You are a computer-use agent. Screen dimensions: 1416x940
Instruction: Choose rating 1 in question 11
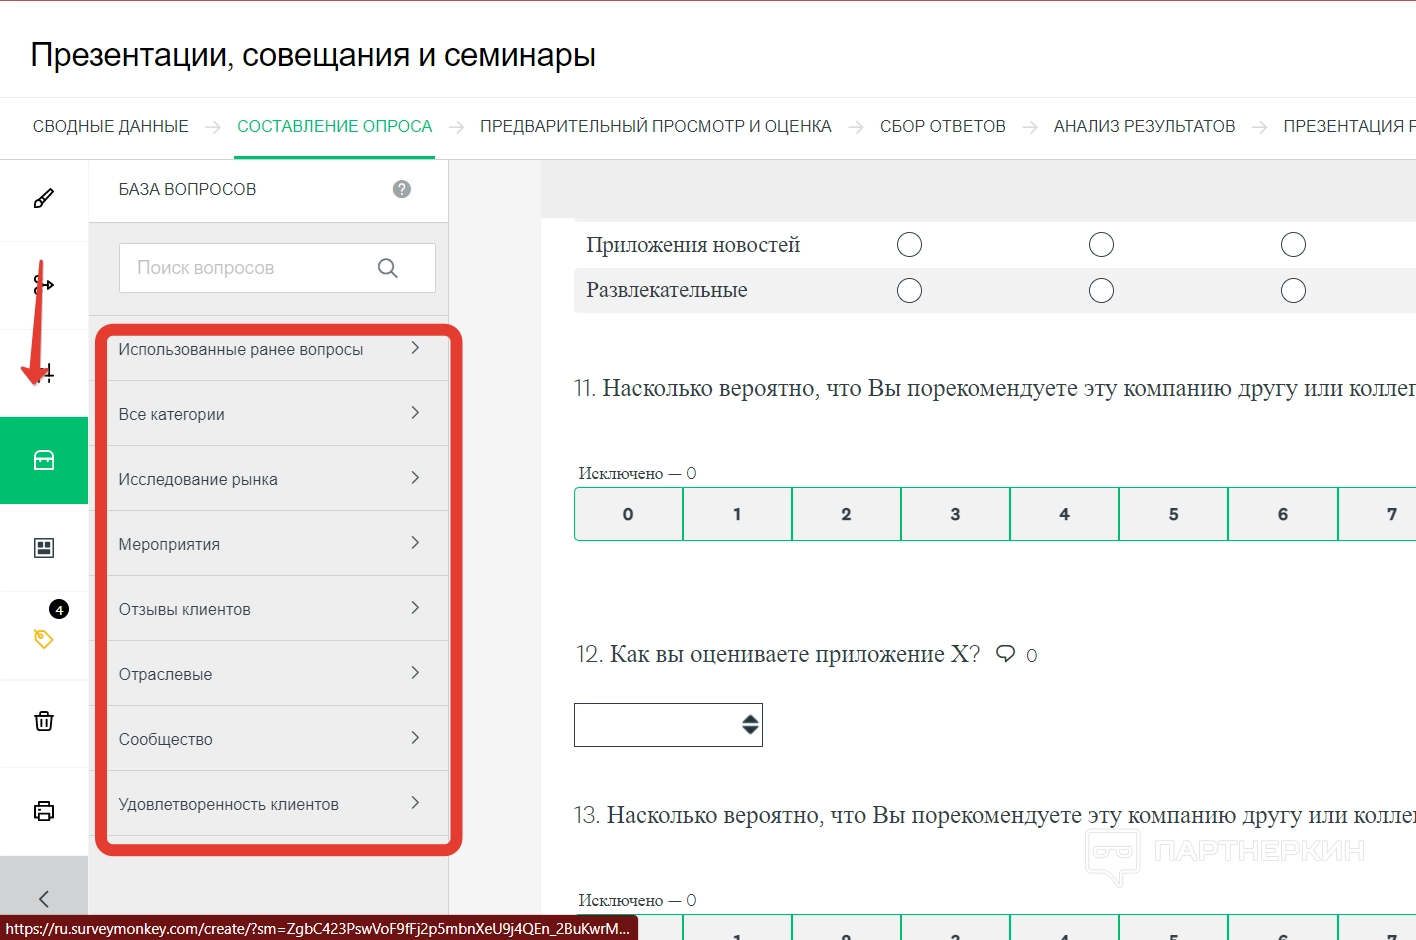pos(737,514)
